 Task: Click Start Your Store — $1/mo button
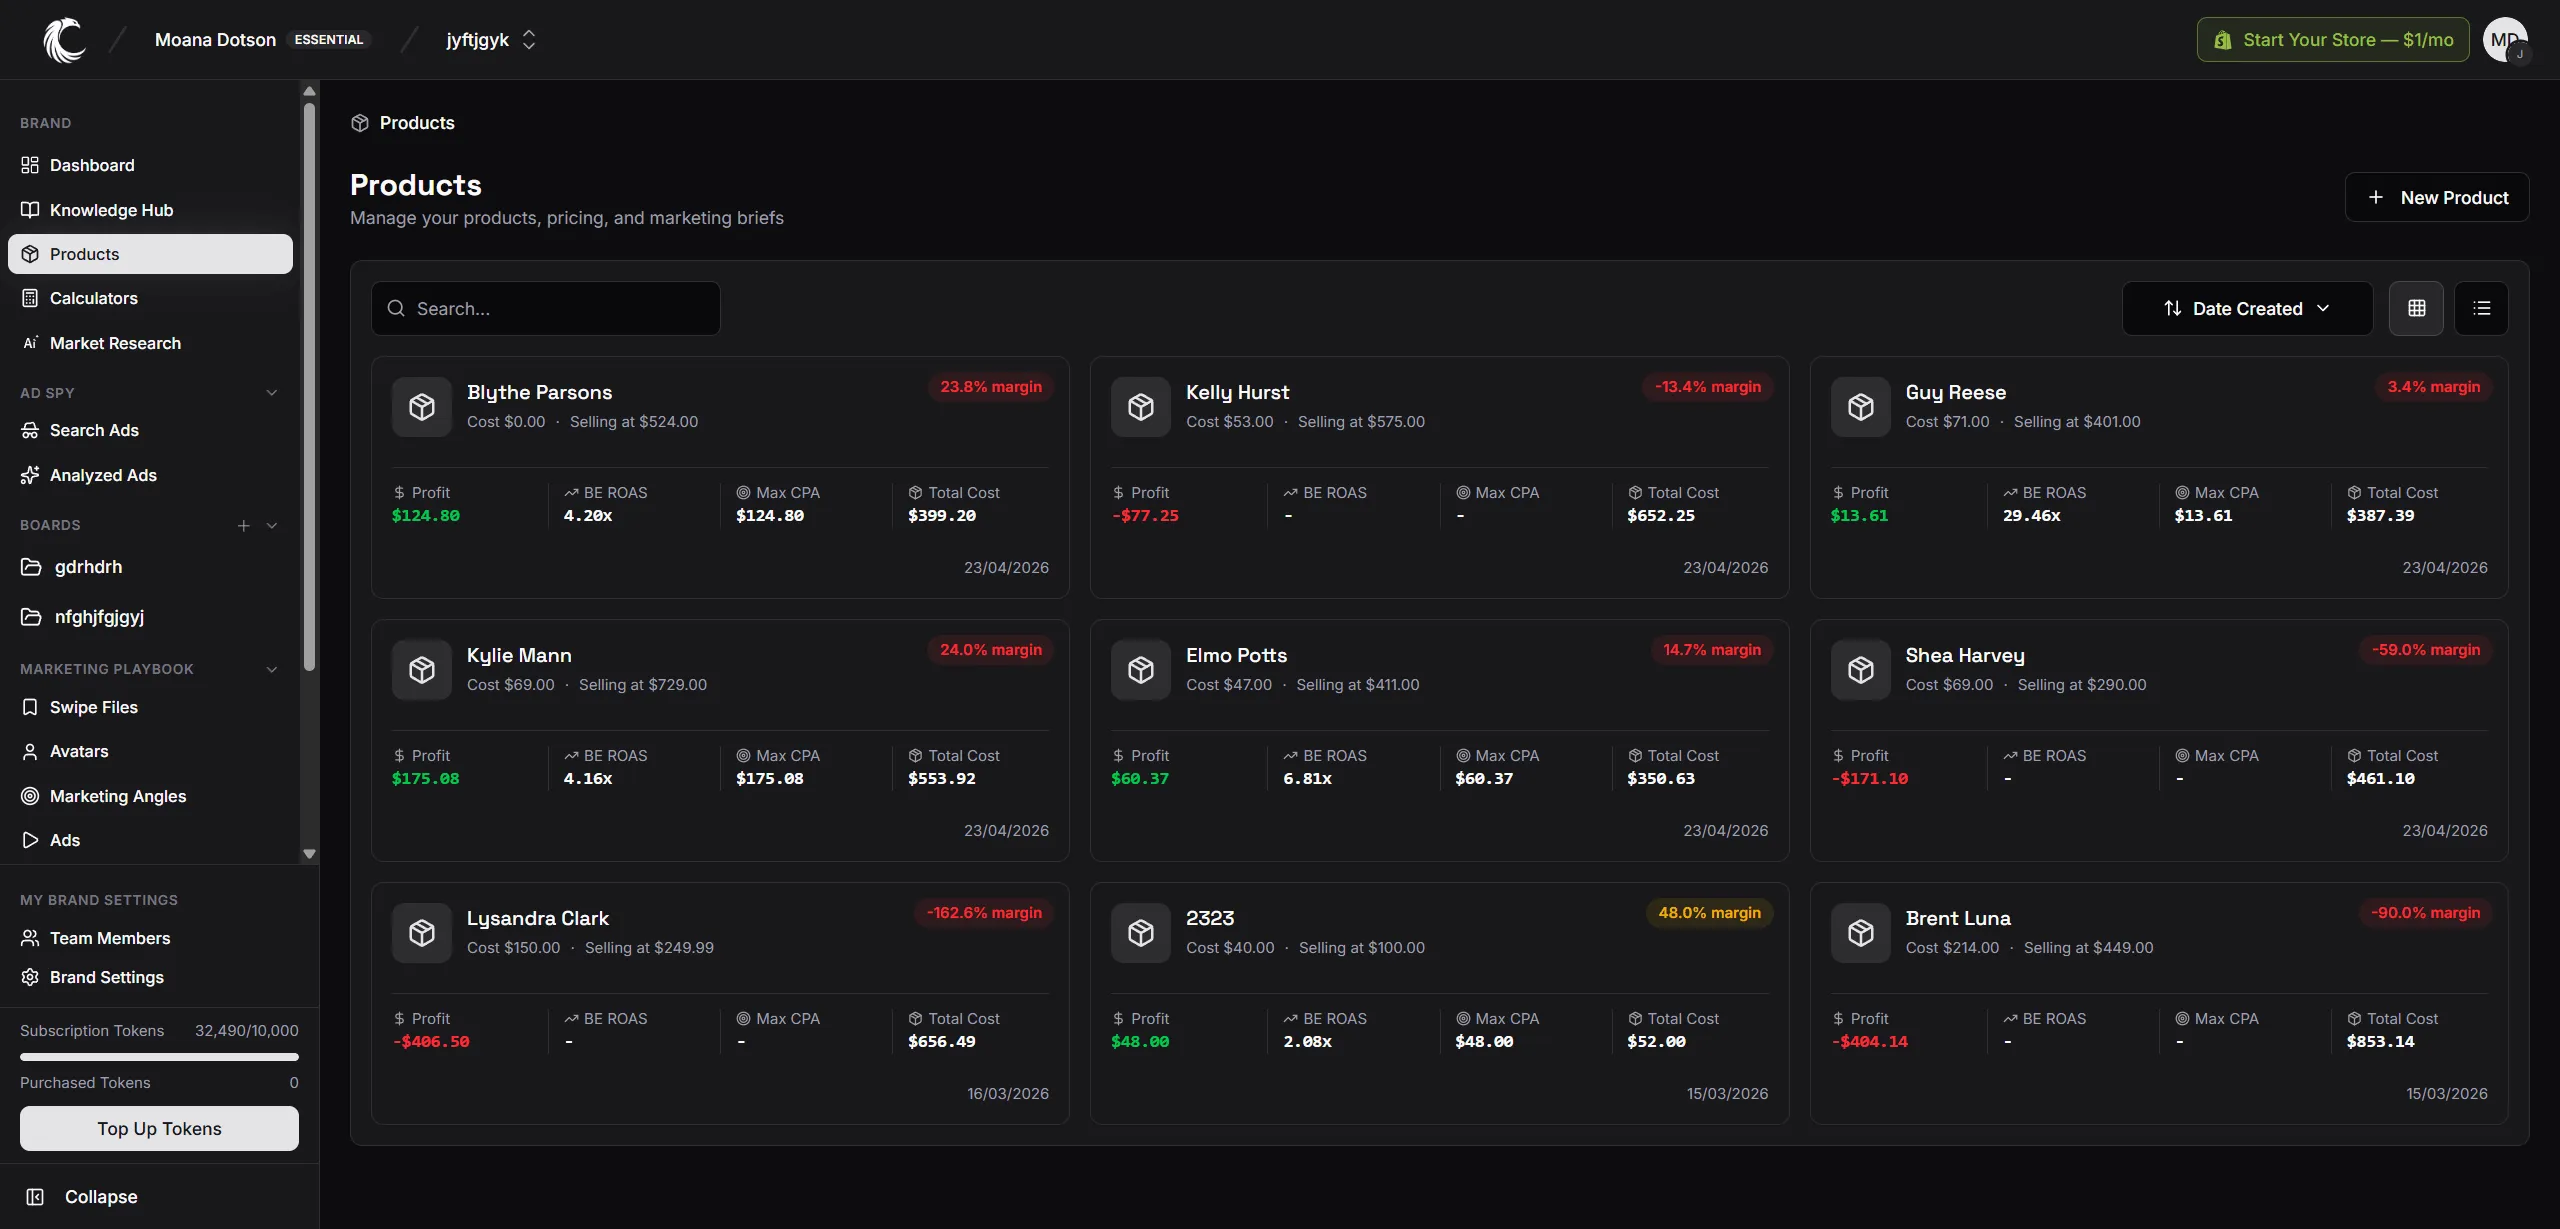pos(2333,40)
